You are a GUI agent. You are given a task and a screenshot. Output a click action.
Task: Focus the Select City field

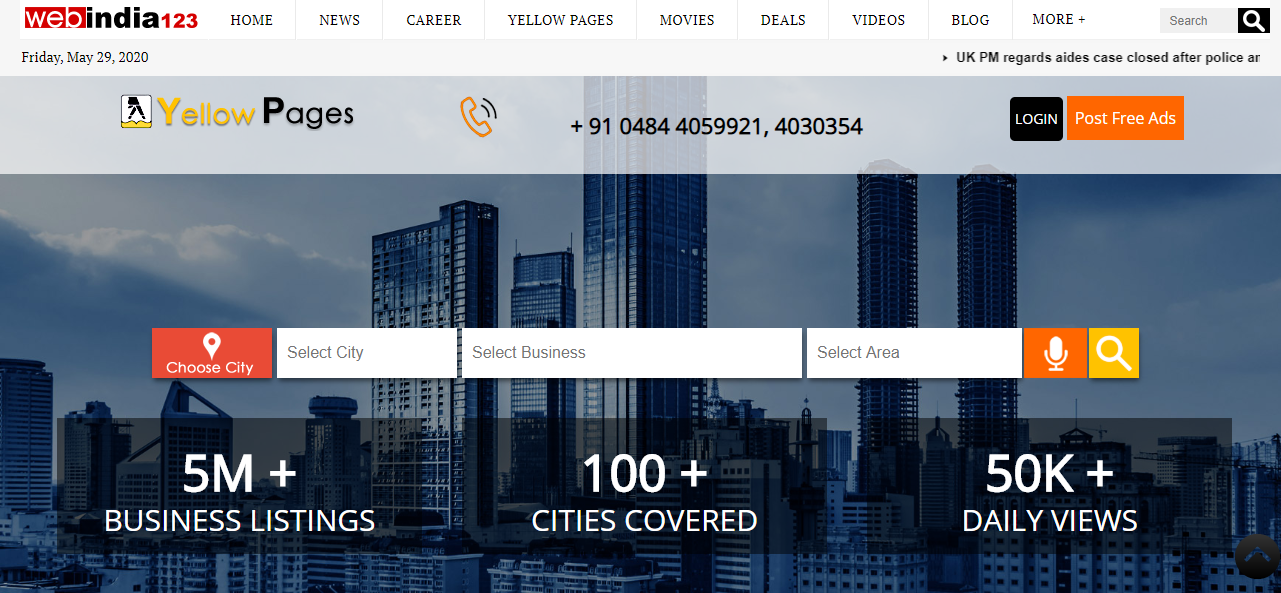coord(367,353)
